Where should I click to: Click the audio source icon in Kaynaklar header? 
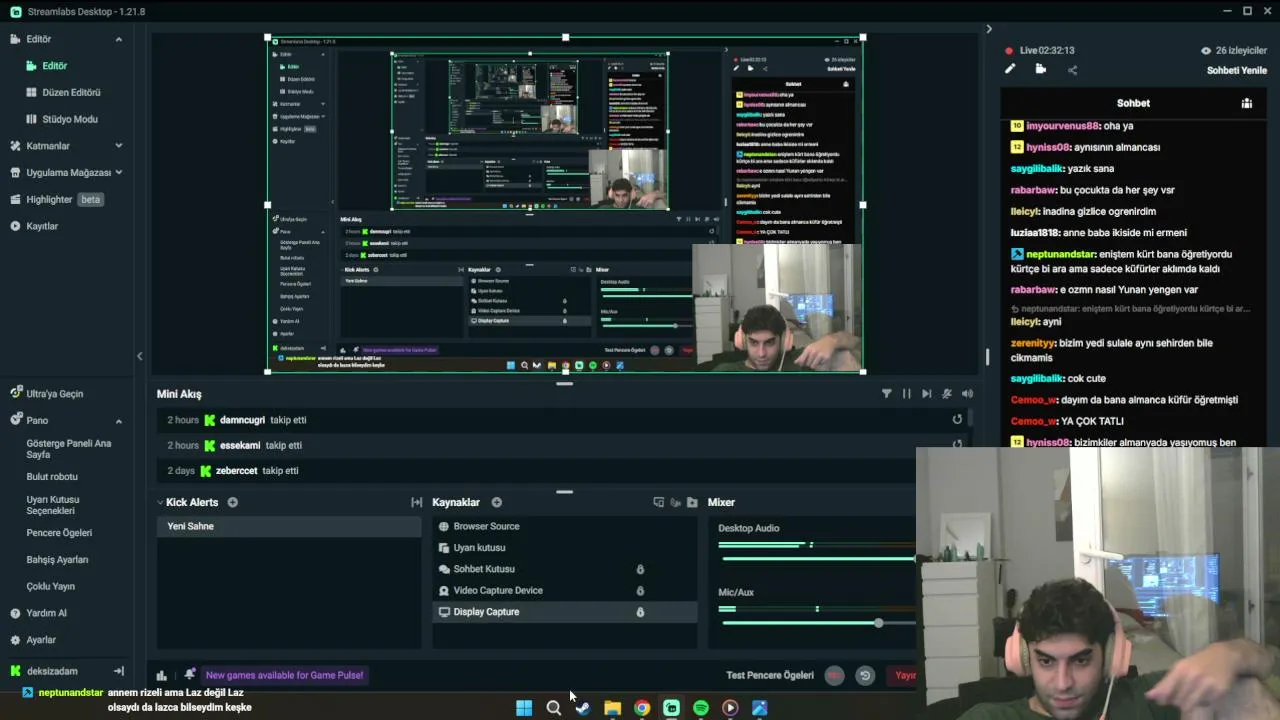(675, 502)
